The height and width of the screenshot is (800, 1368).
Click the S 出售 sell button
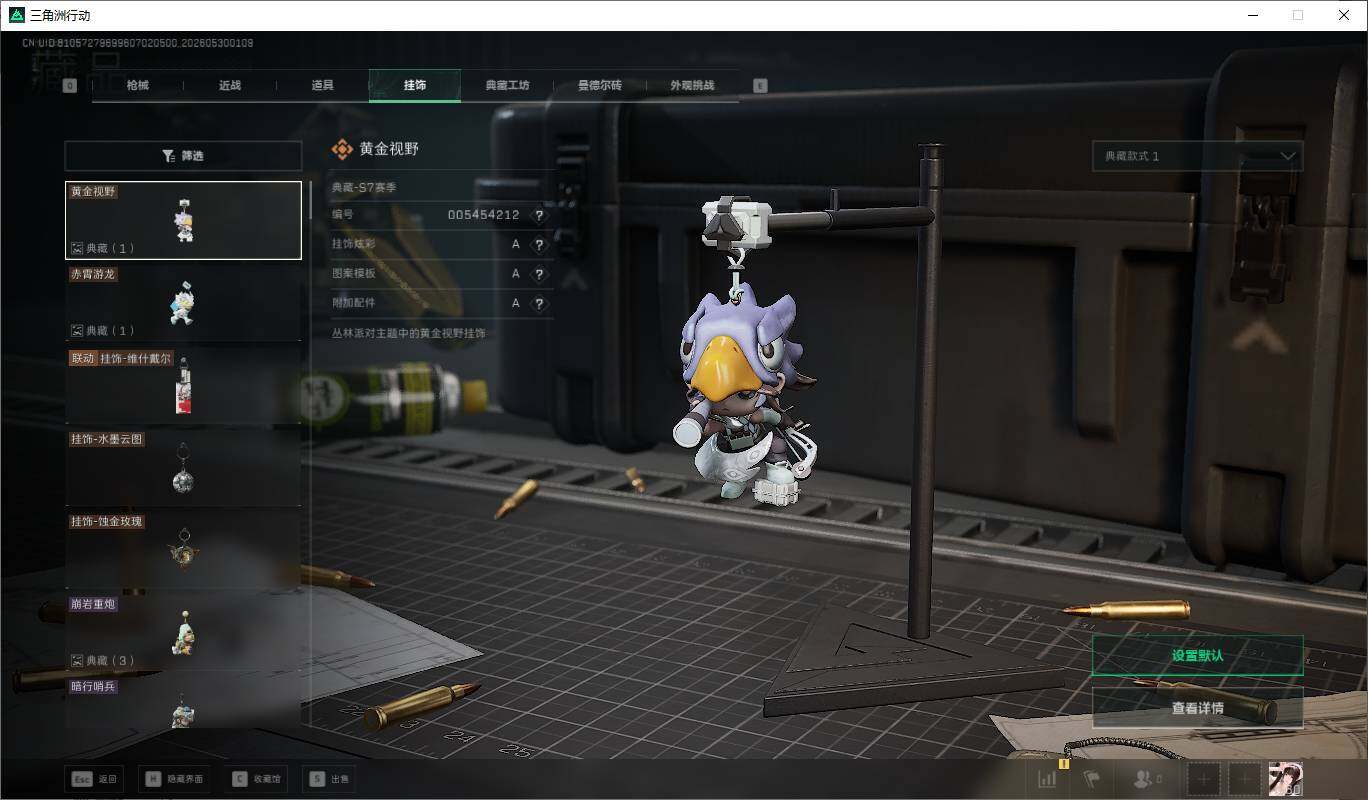(330, 779)
